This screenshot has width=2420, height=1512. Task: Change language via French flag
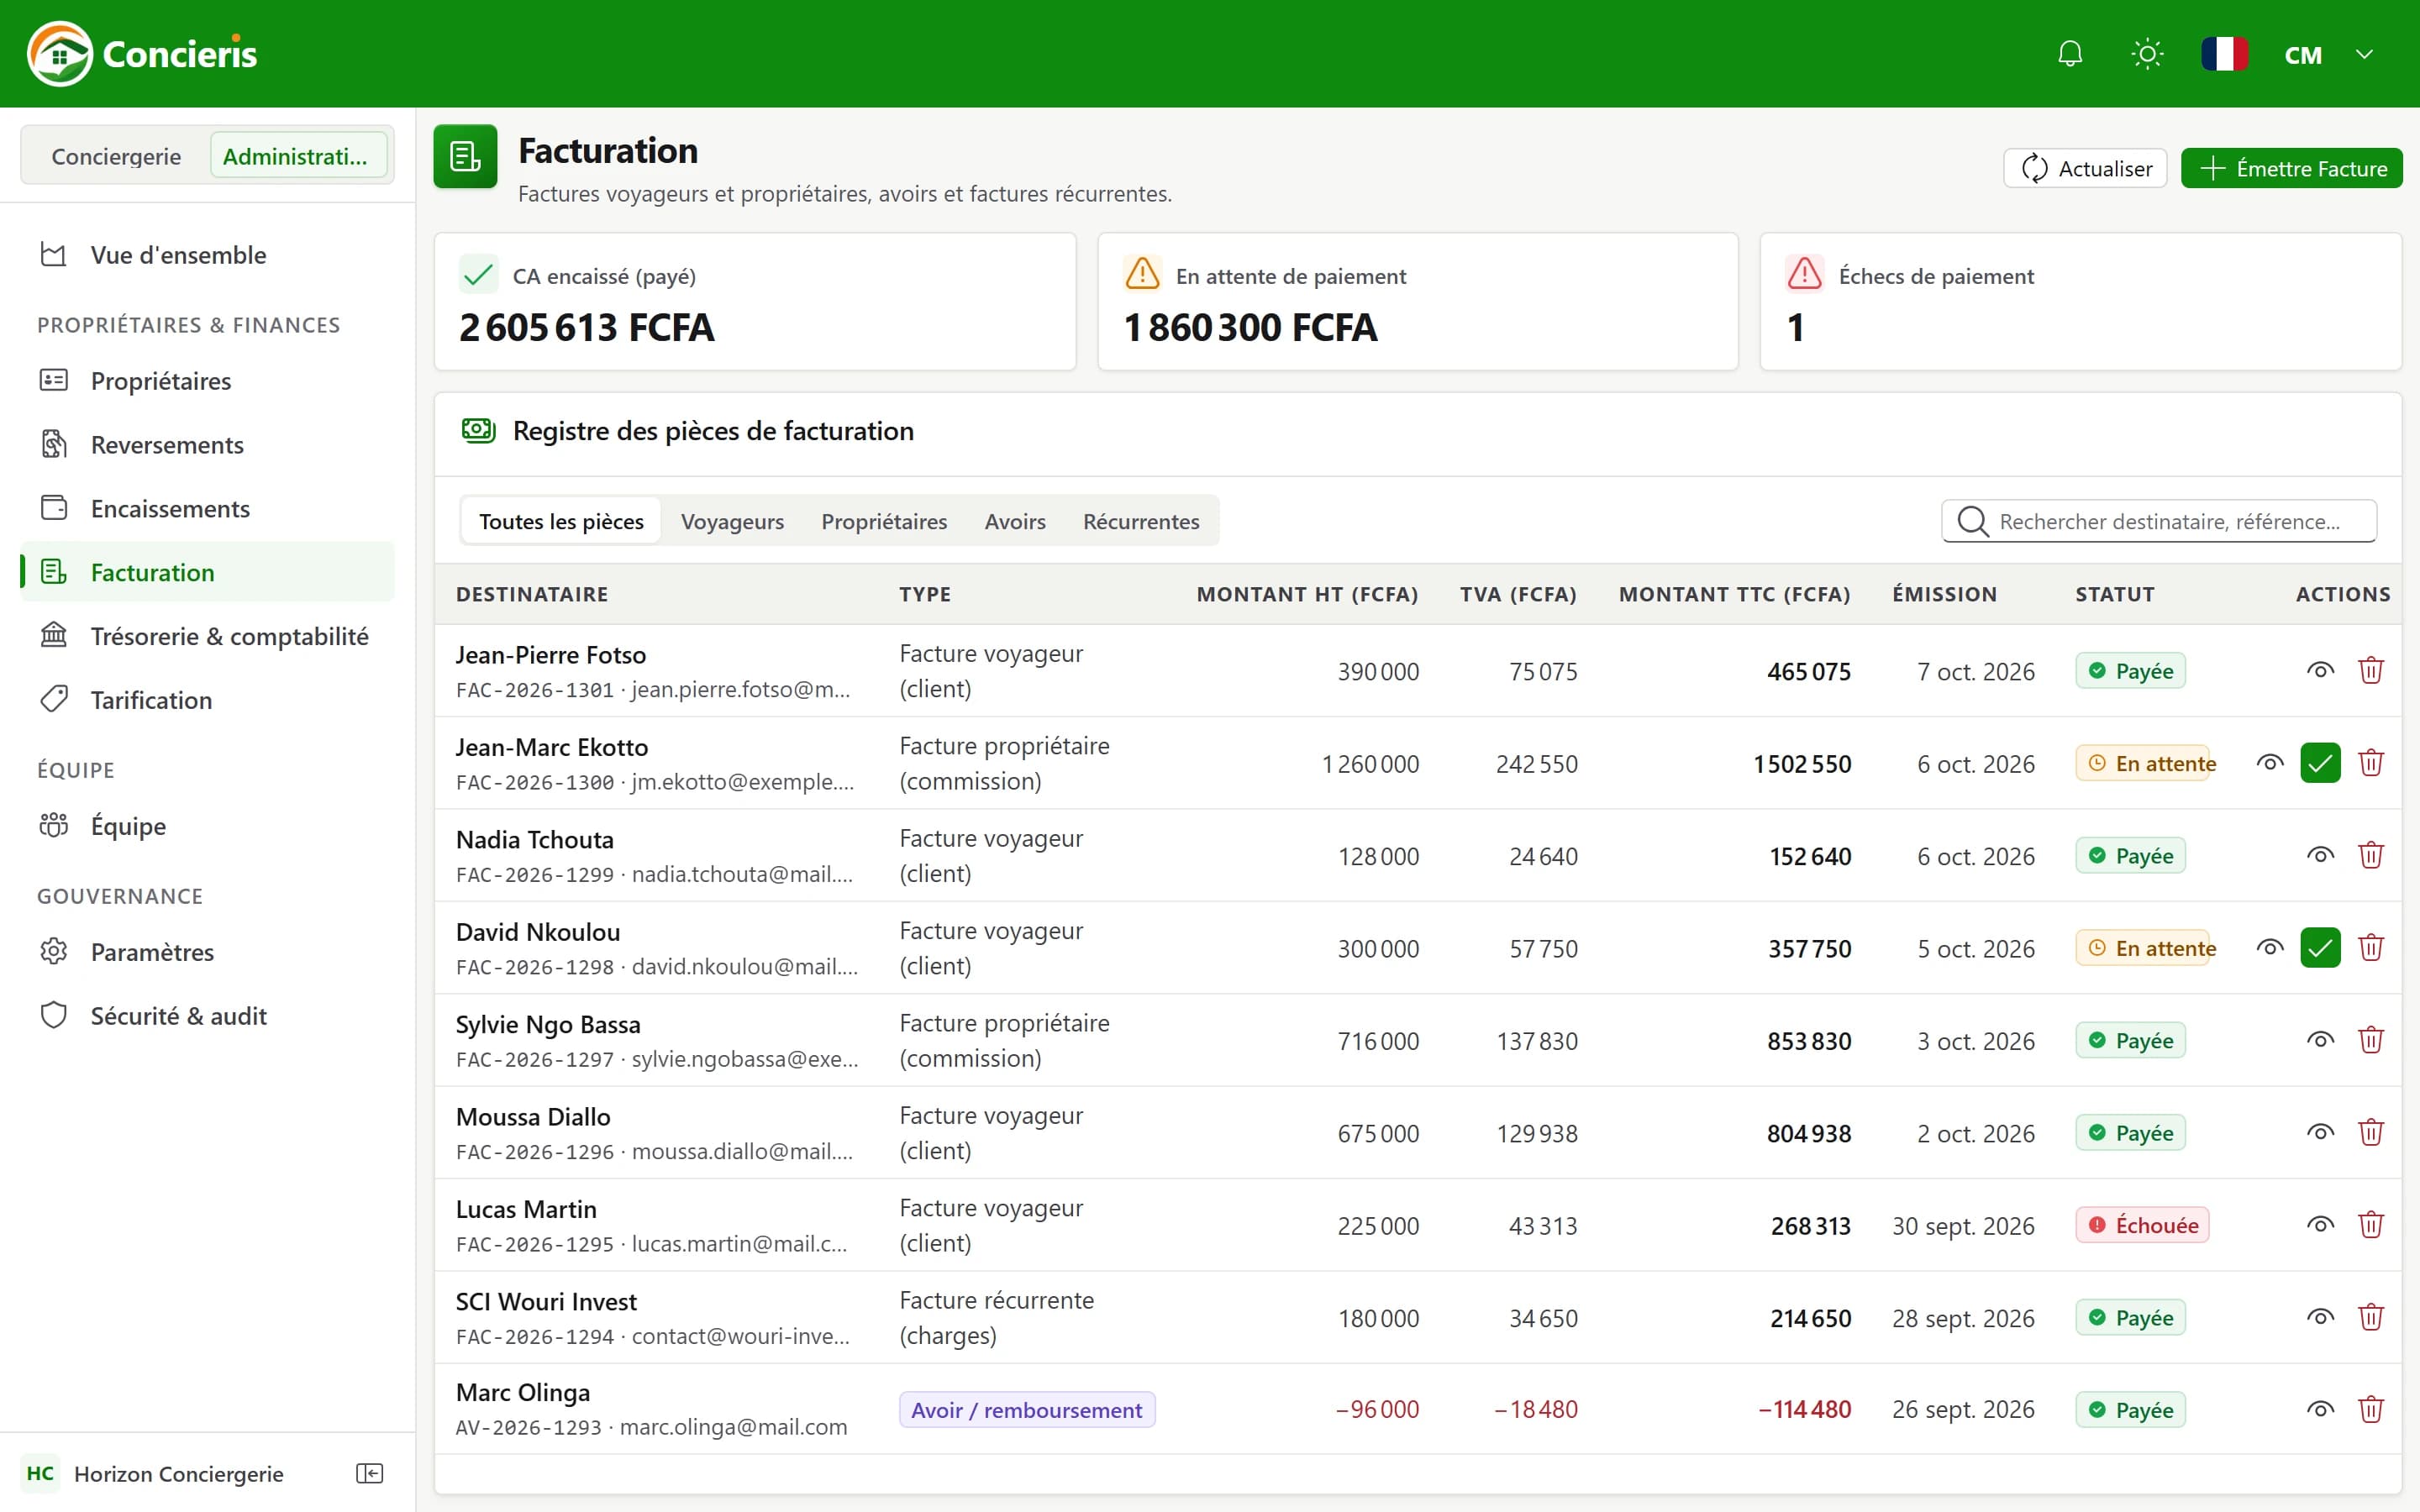[2224, 54]
